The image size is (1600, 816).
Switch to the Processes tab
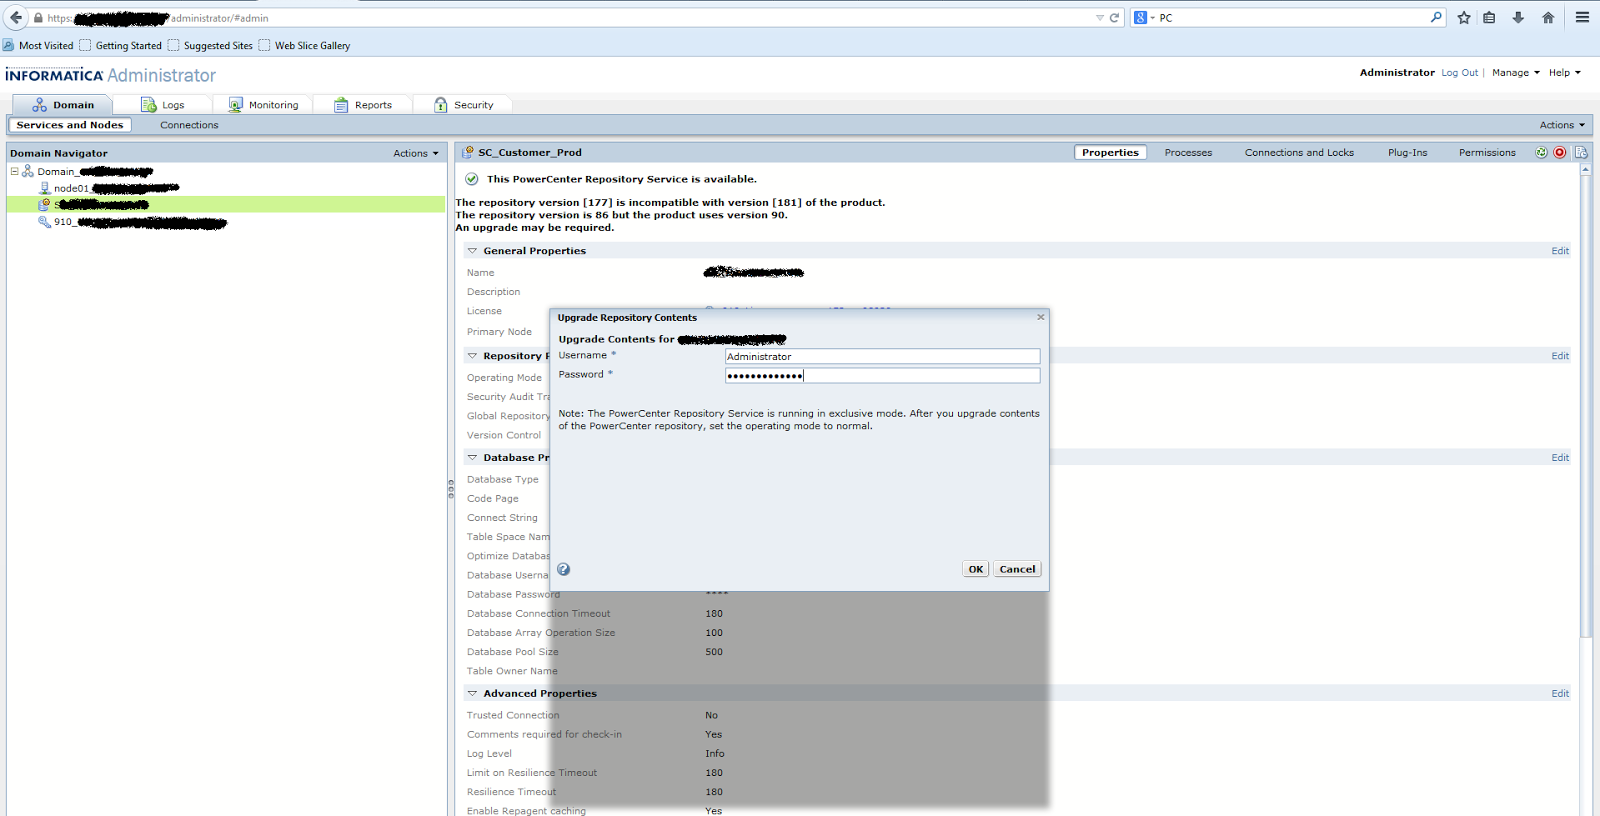click(1188, 153)
